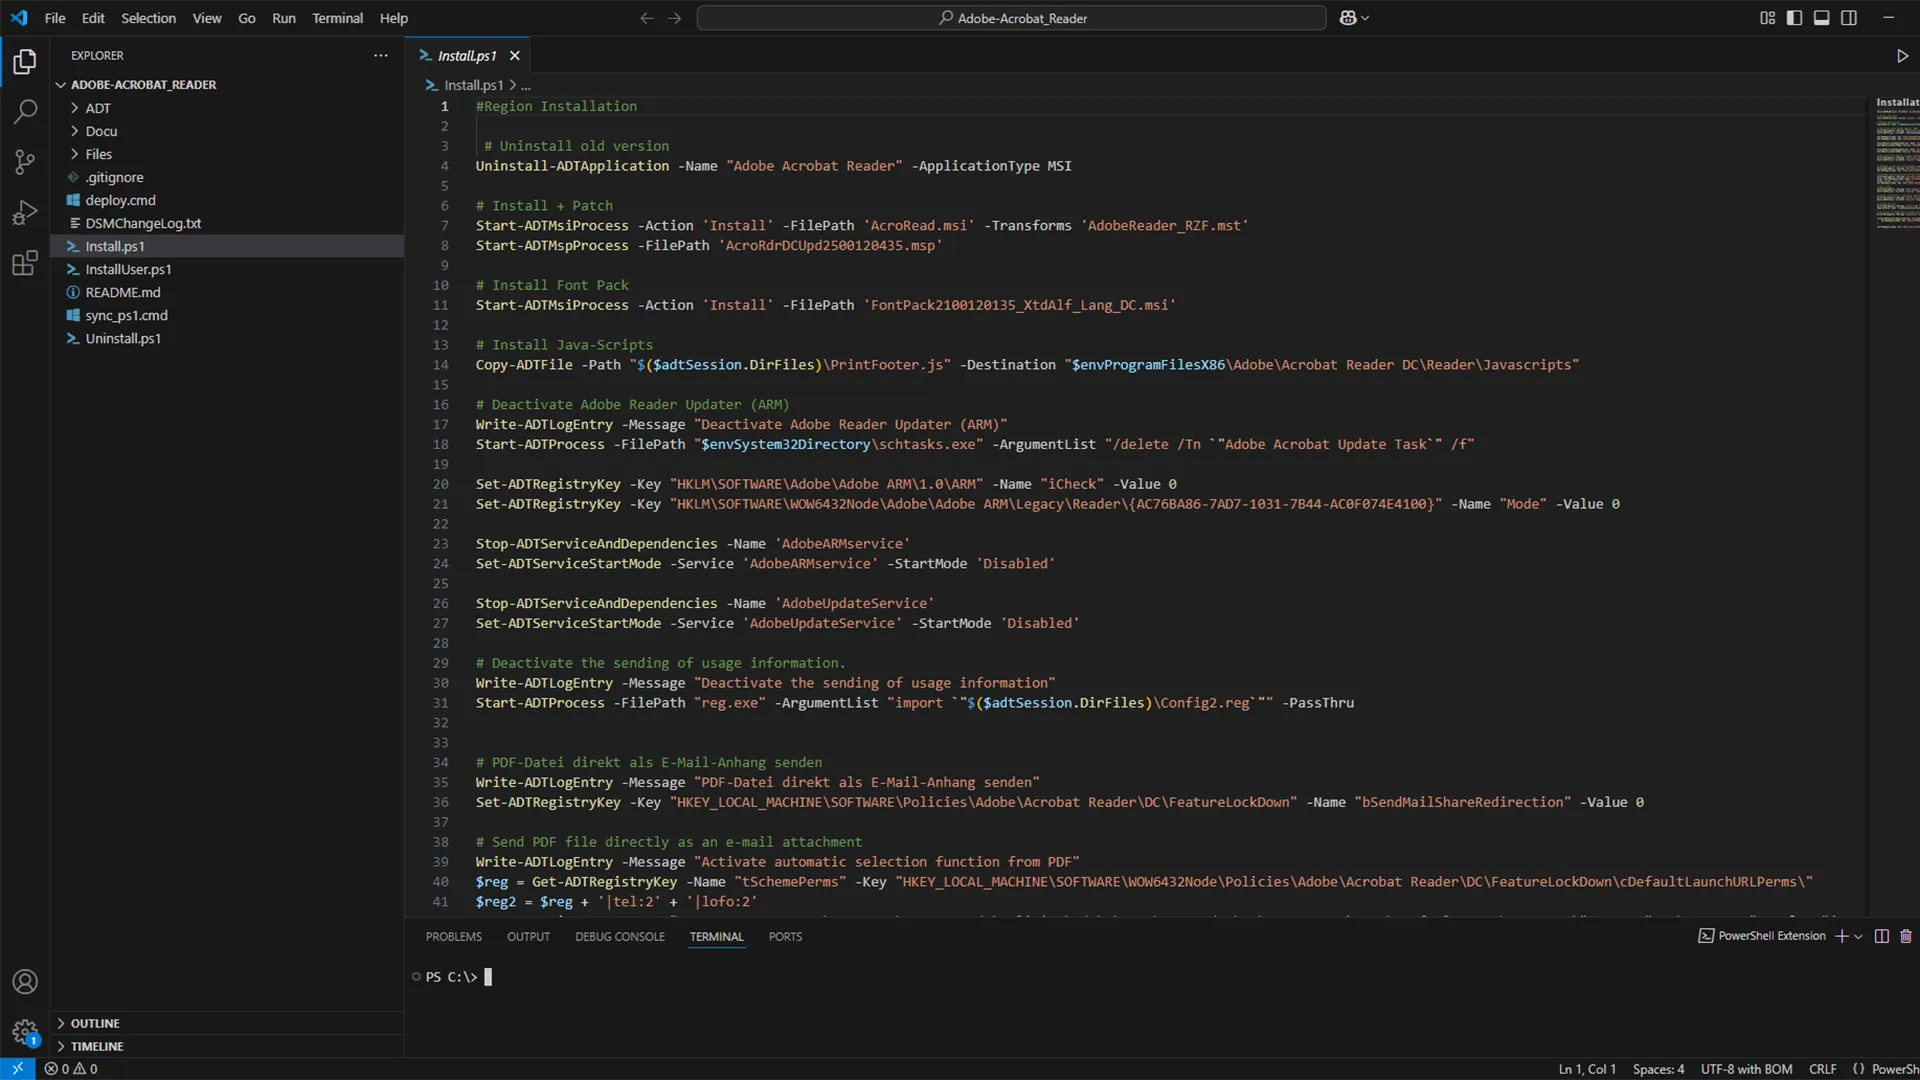Open the Search view in activity bar
This screenshot has height=1080, width=1920.
pyautogui.click(x=25, y=112)
